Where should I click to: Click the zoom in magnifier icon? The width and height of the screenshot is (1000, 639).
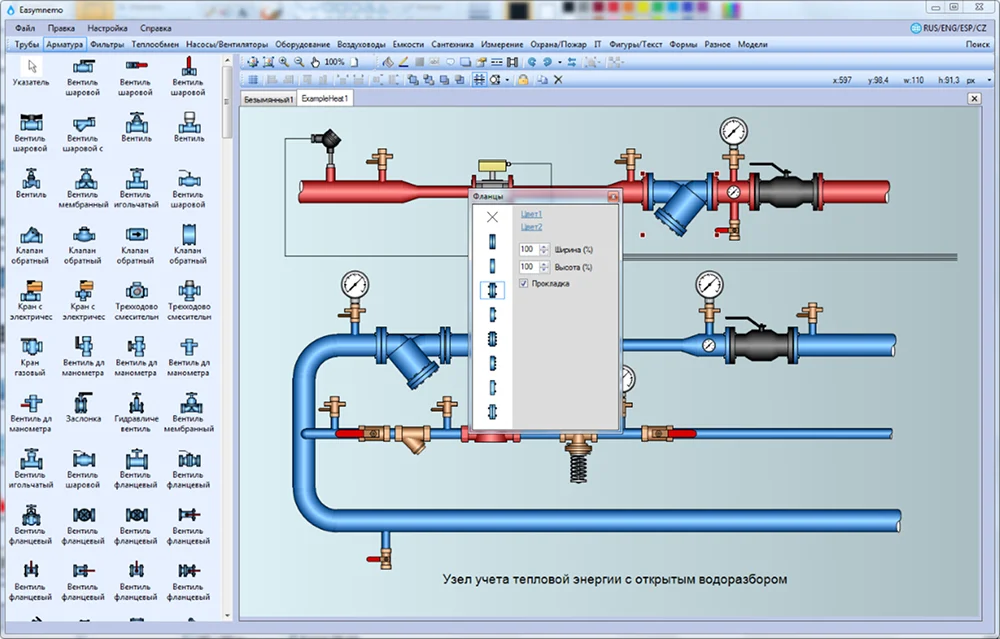pyautogui.click(x=284, y=62)
